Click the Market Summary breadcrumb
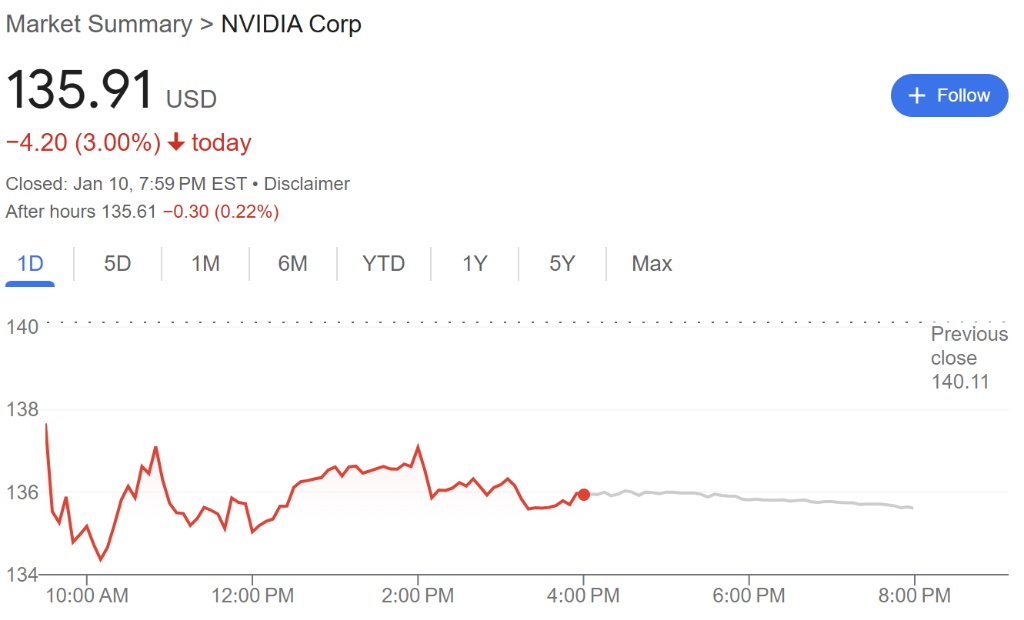This screenshot has width=1024, height=620. pos(99,25)
